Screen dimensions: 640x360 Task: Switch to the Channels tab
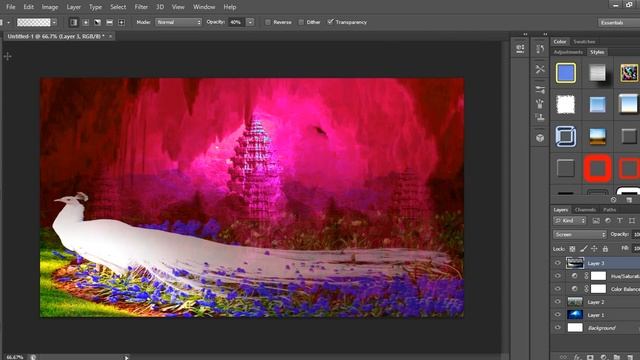click(585, 210)
